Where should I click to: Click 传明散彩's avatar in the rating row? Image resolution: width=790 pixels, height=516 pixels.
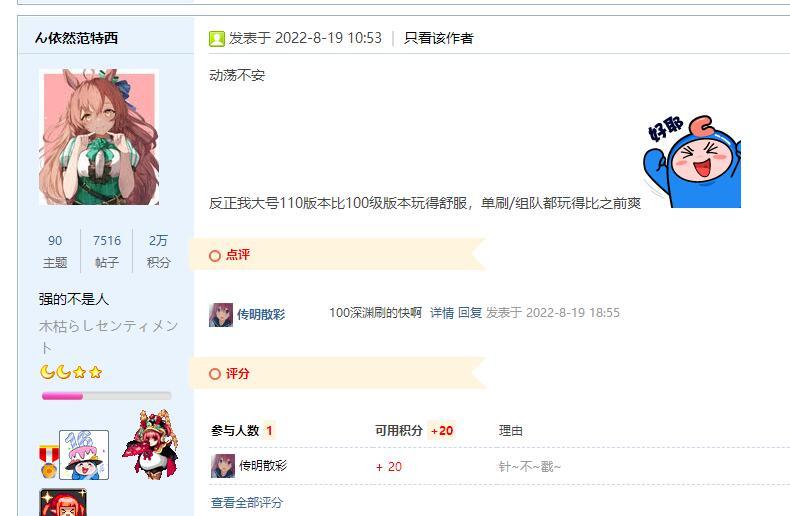tap(223, 466)
